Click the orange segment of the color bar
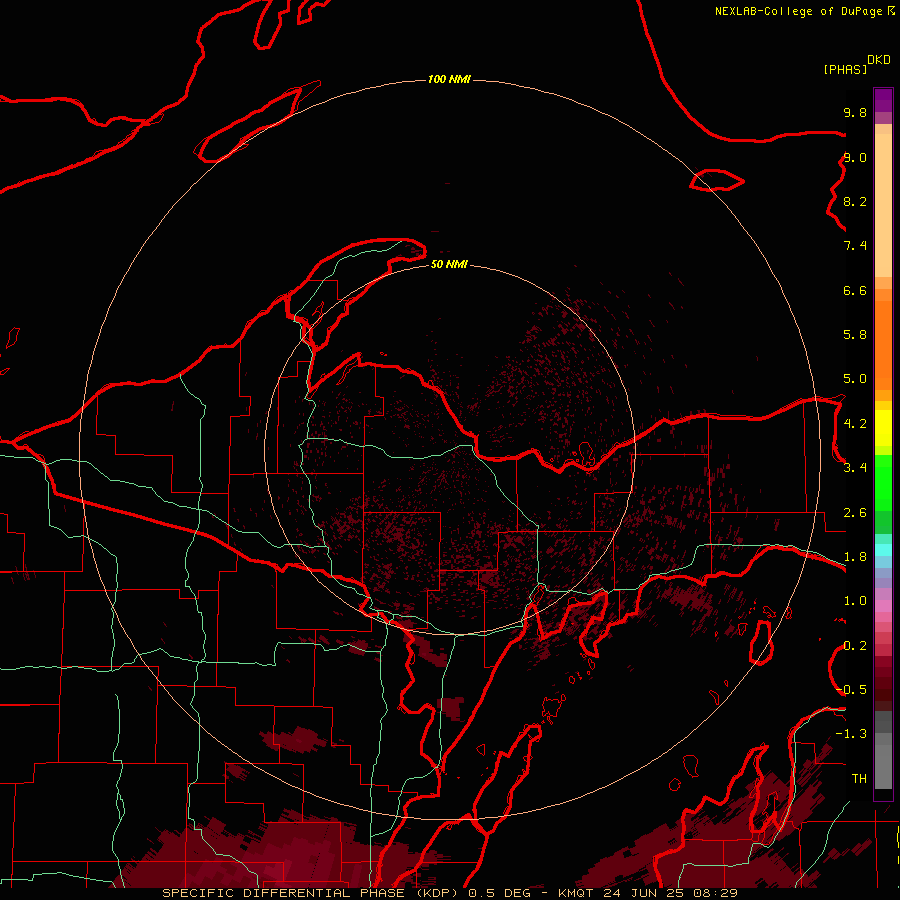The image size is (900, 900). 883,345
